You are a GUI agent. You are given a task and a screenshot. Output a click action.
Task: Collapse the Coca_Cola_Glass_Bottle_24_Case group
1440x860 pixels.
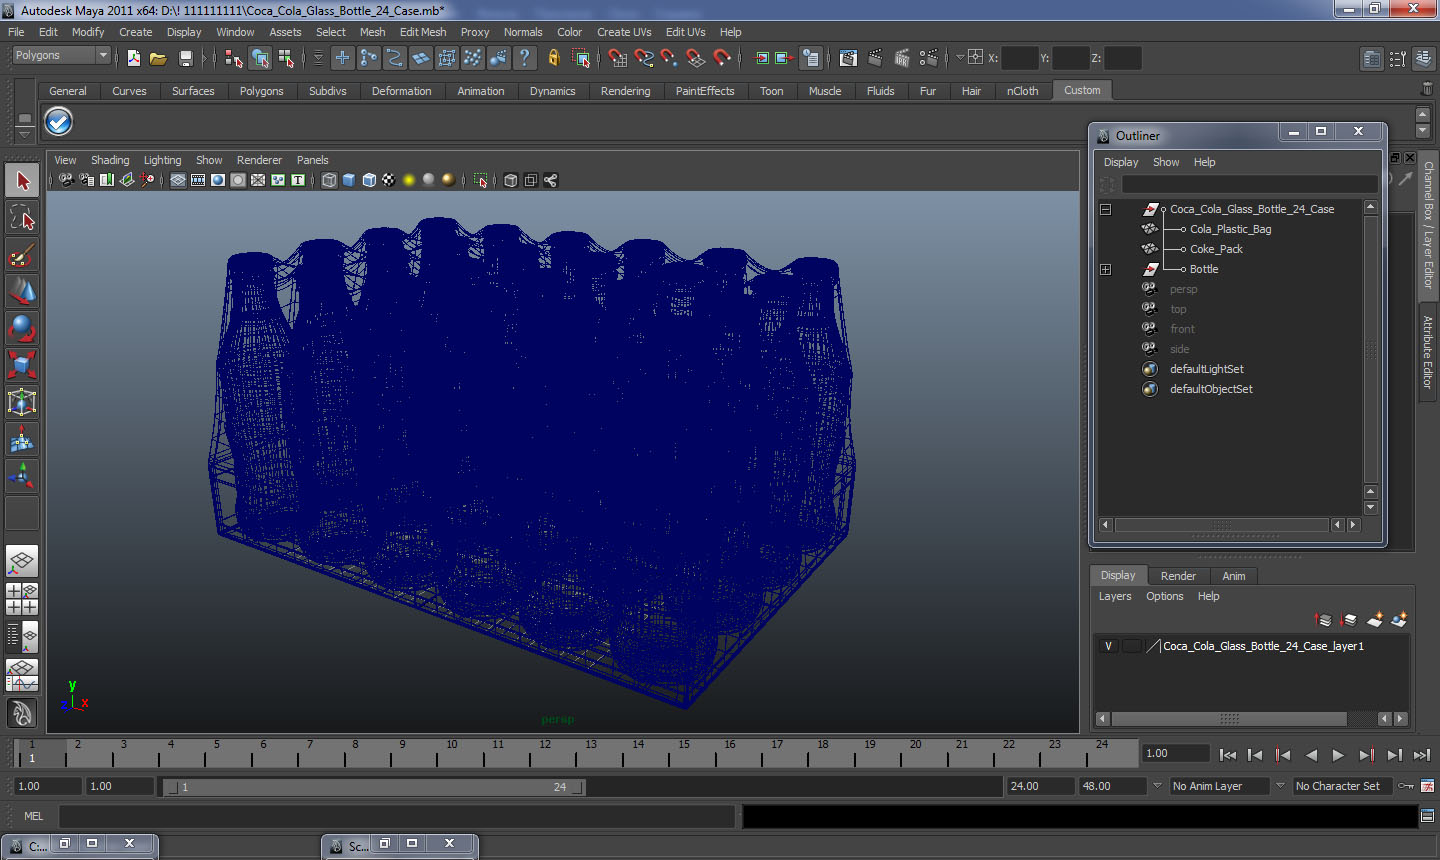coord(1106,209)
